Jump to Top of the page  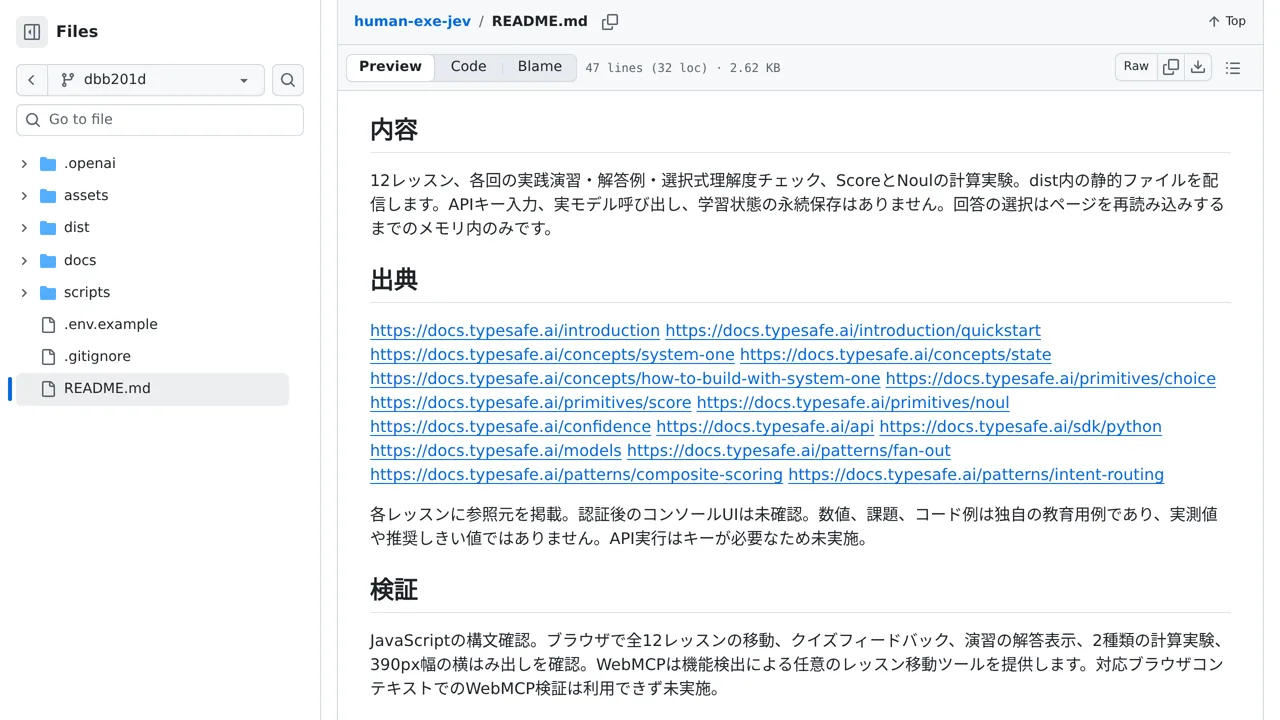(1226, 21)
